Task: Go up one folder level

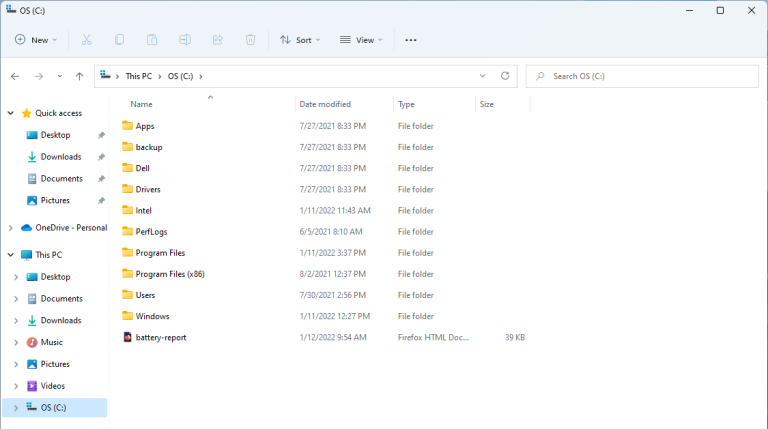Action: click(x=79, y=76)
